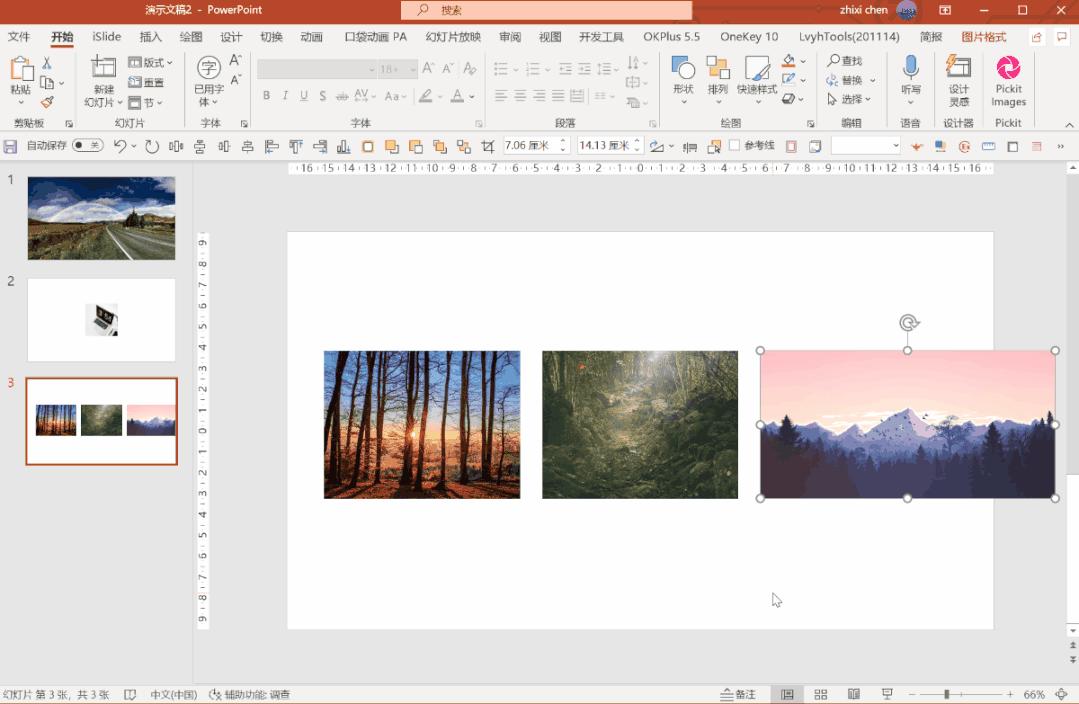The image size is (1079, 704).
Task: Click the Layout (版式) button
Action: [149, 62]
